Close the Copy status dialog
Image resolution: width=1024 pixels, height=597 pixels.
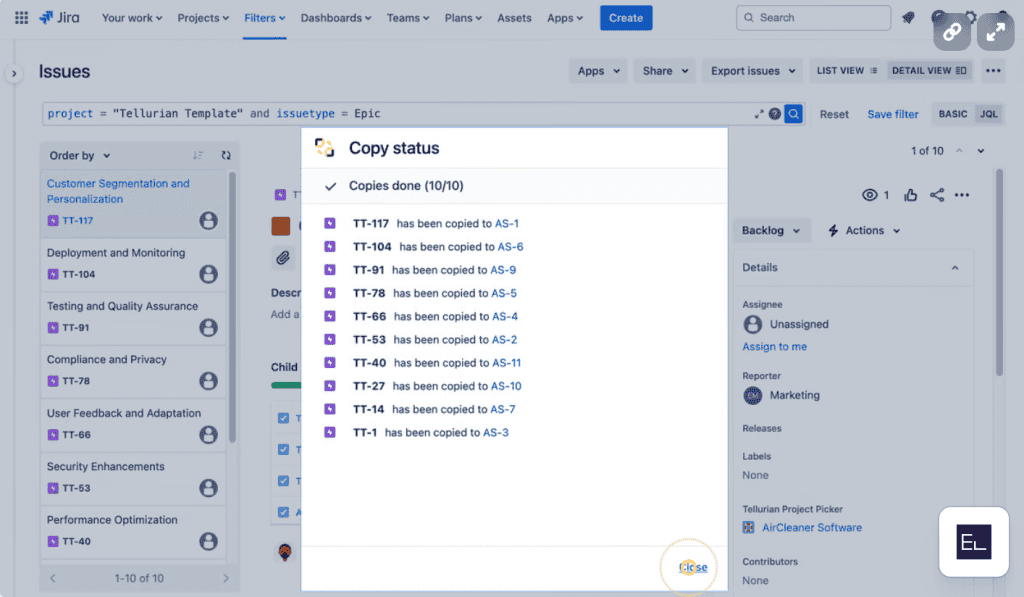pyautogui.click(x=693, y=568)
